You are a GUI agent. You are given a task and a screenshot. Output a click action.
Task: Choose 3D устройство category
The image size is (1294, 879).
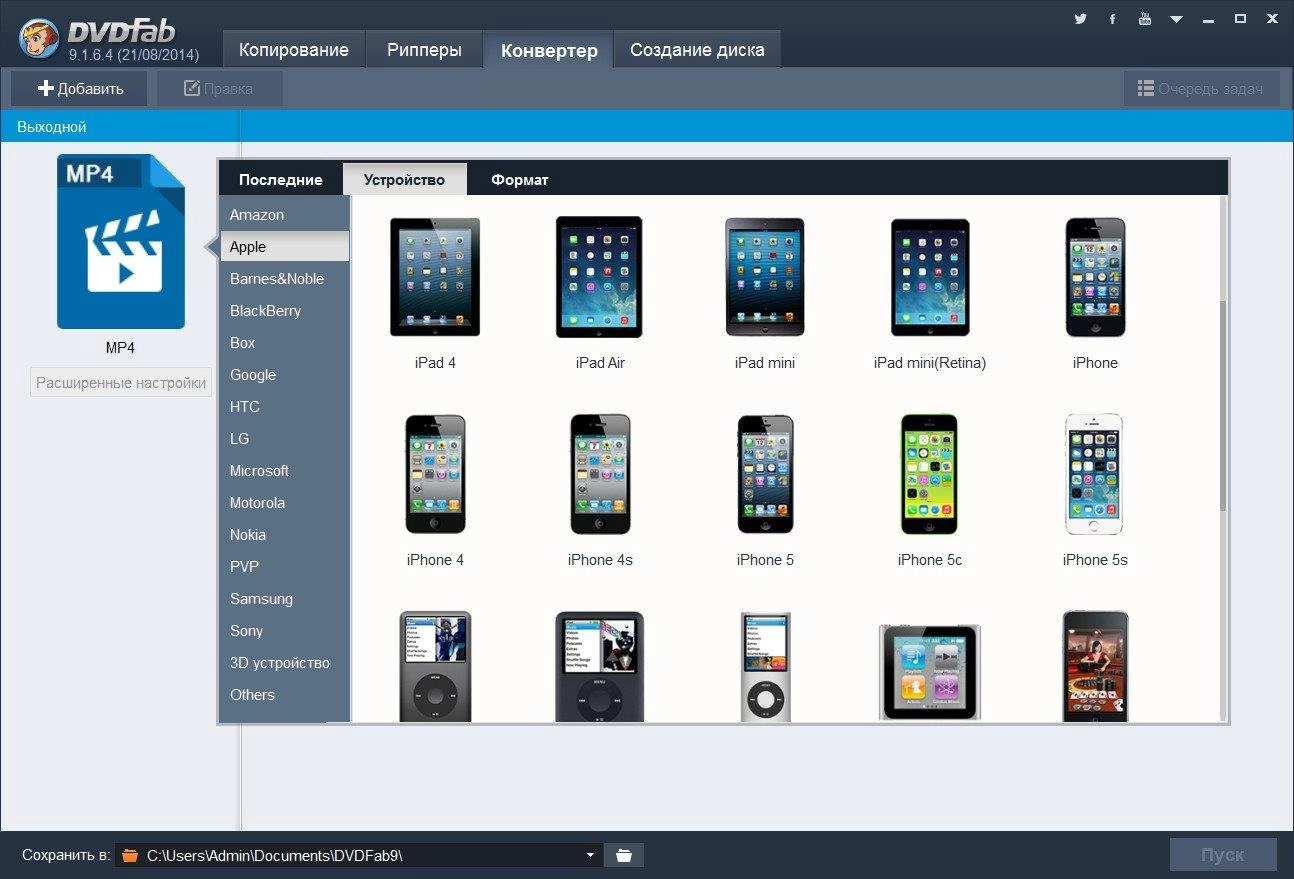[x=285, y=663]
